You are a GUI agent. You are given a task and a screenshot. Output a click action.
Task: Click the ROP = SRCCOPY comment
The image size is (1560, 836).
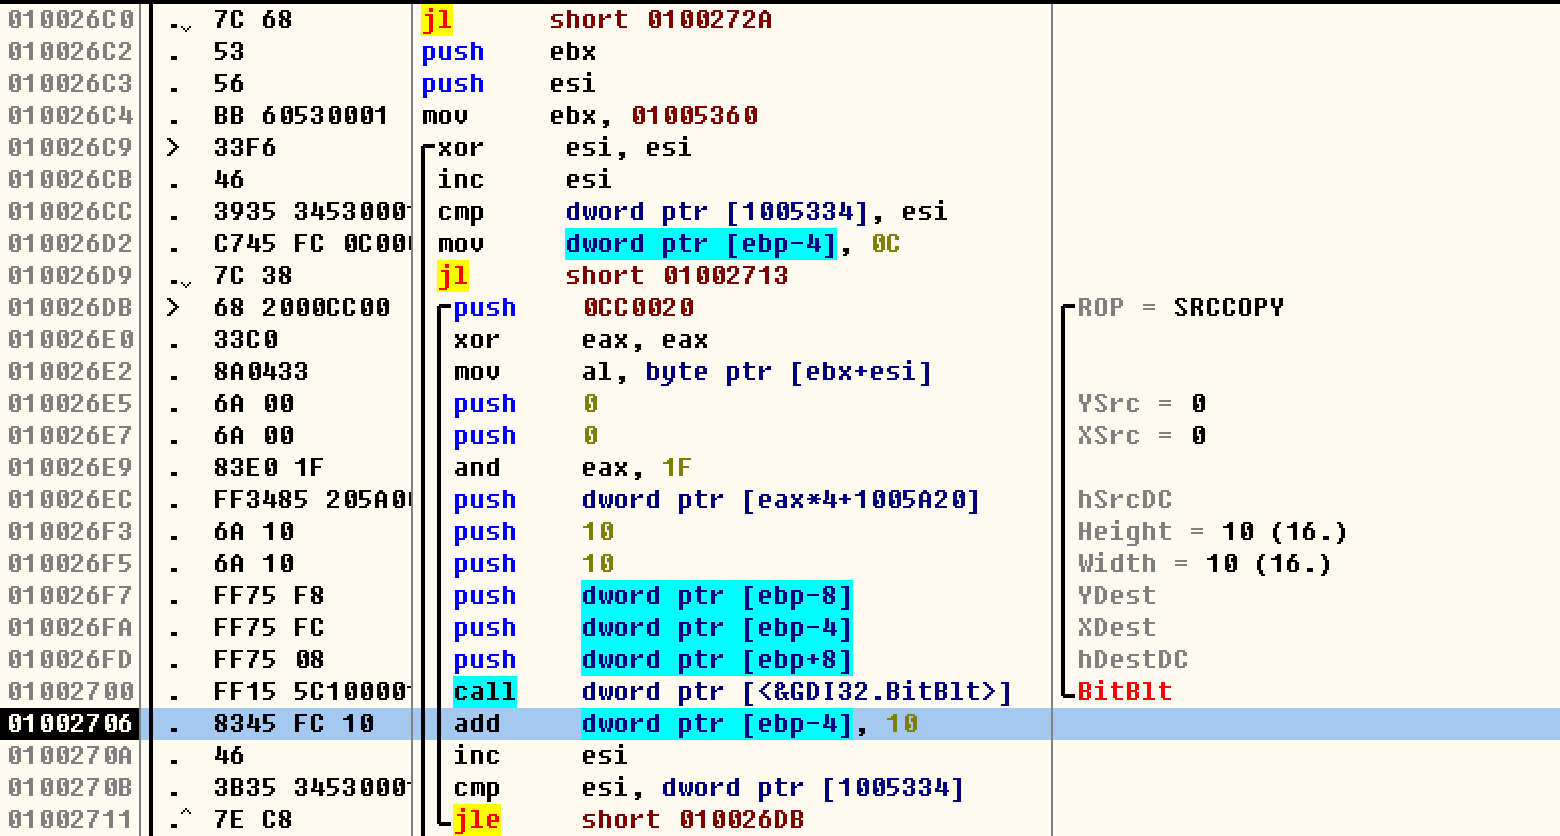point(1180,308)
